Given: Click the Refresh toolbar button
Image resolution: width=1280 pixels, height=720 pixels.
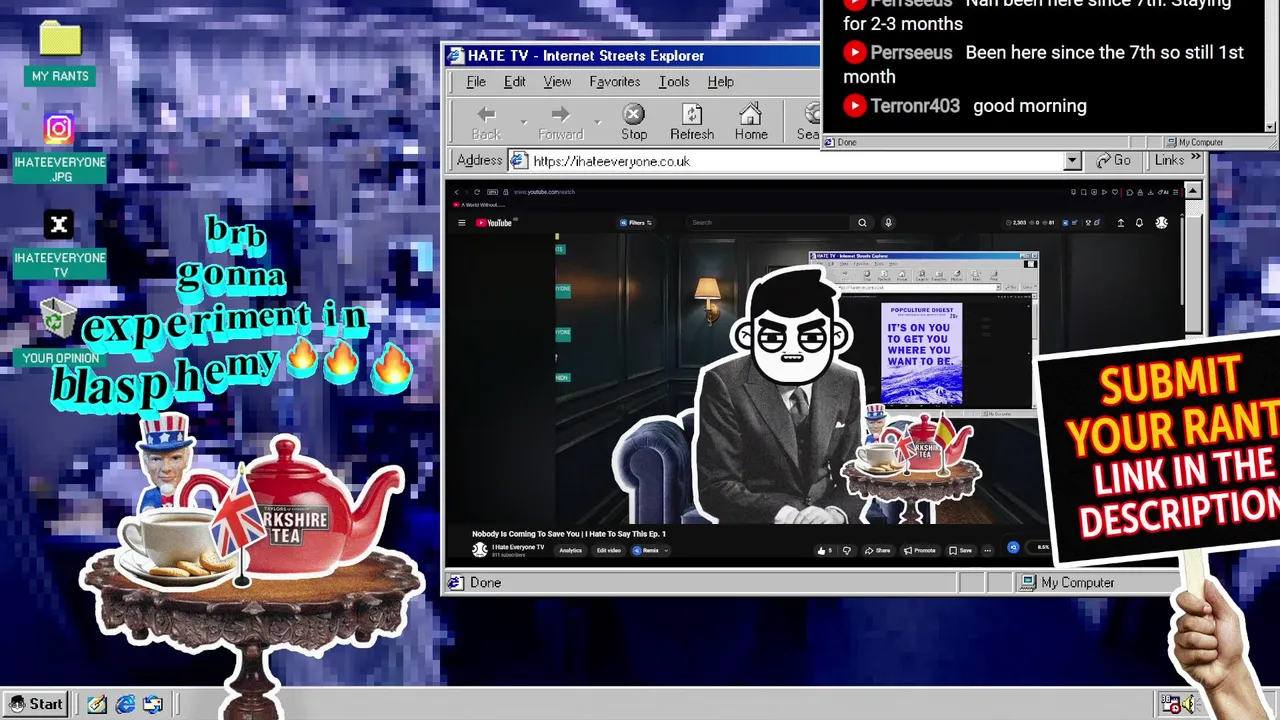Looking at the screenshot, I should pos(692,122).
